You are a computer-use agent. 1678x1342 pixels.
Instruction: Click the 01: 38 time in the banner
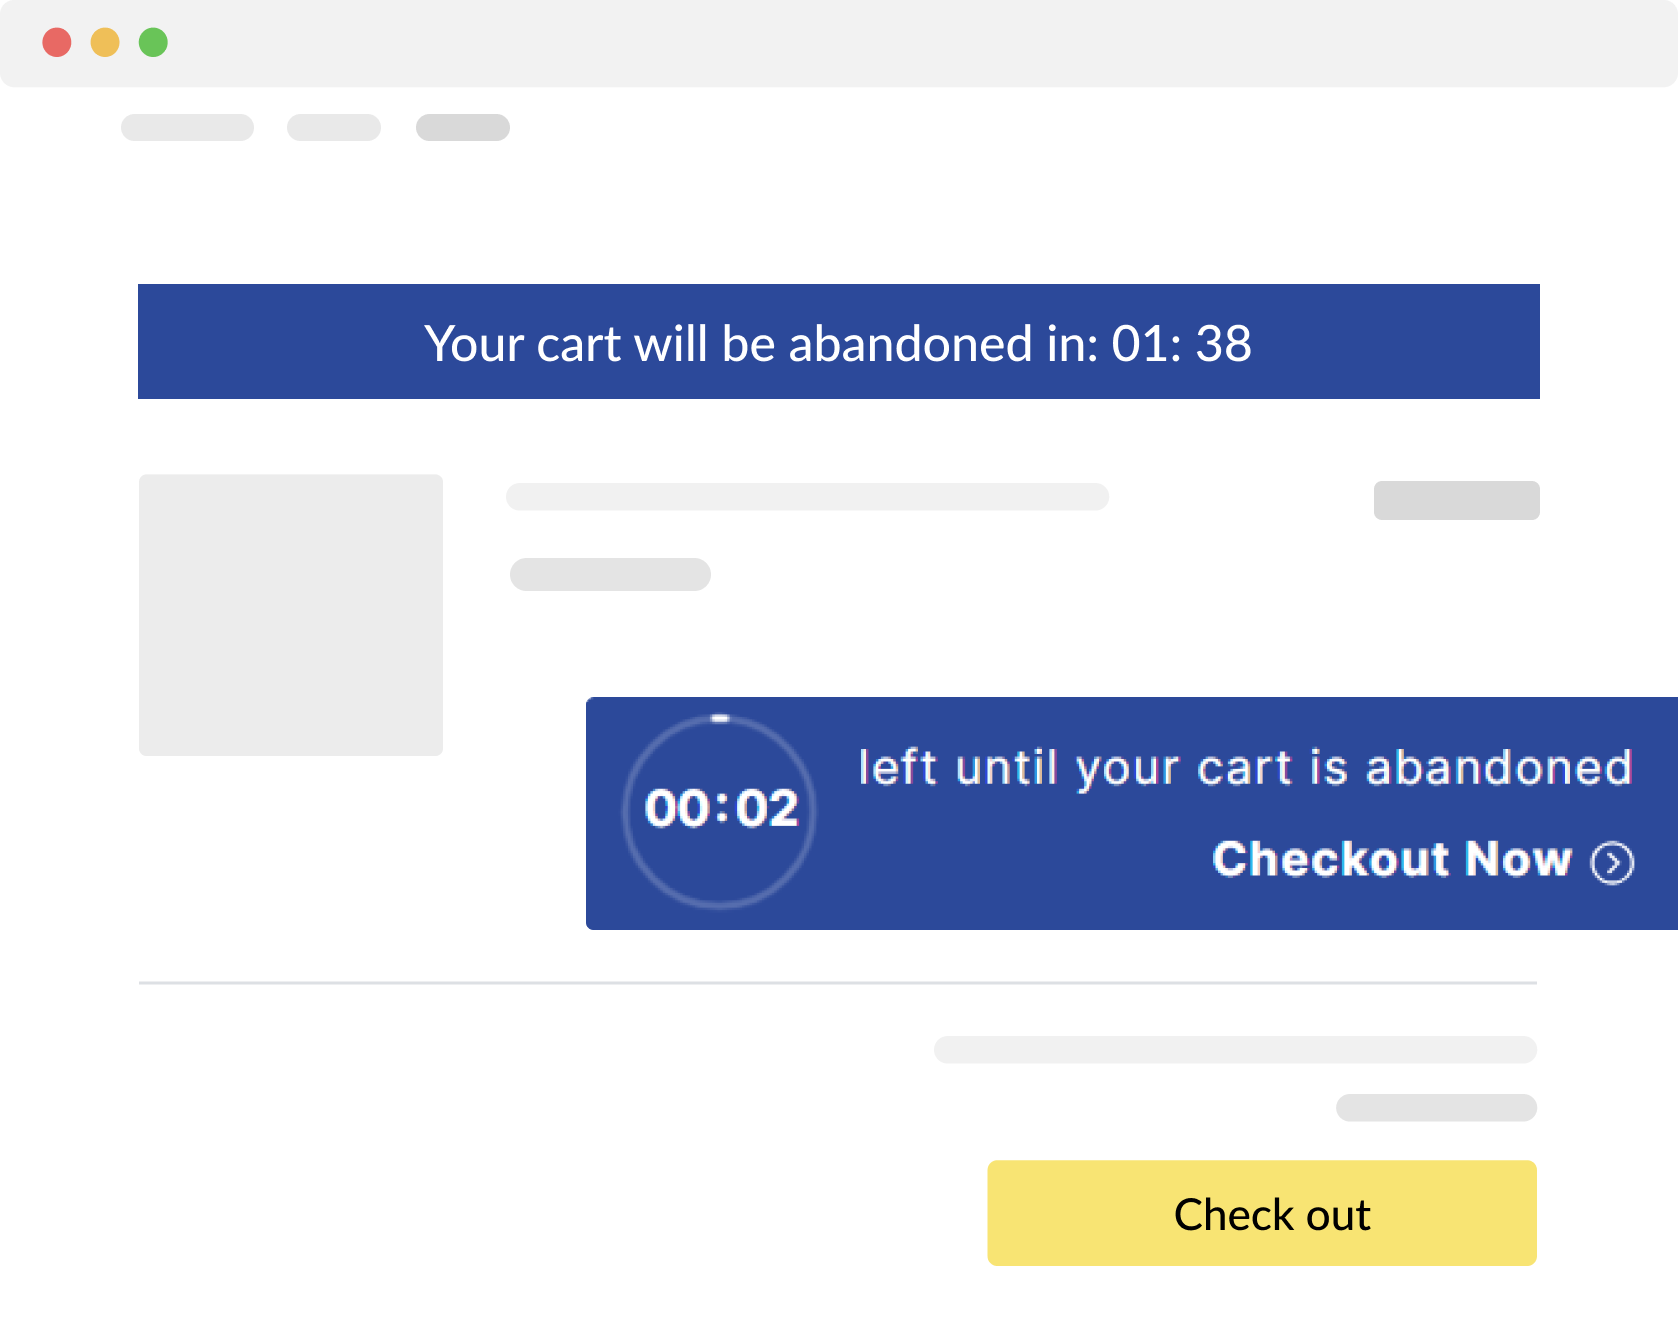click(1181, 344)
